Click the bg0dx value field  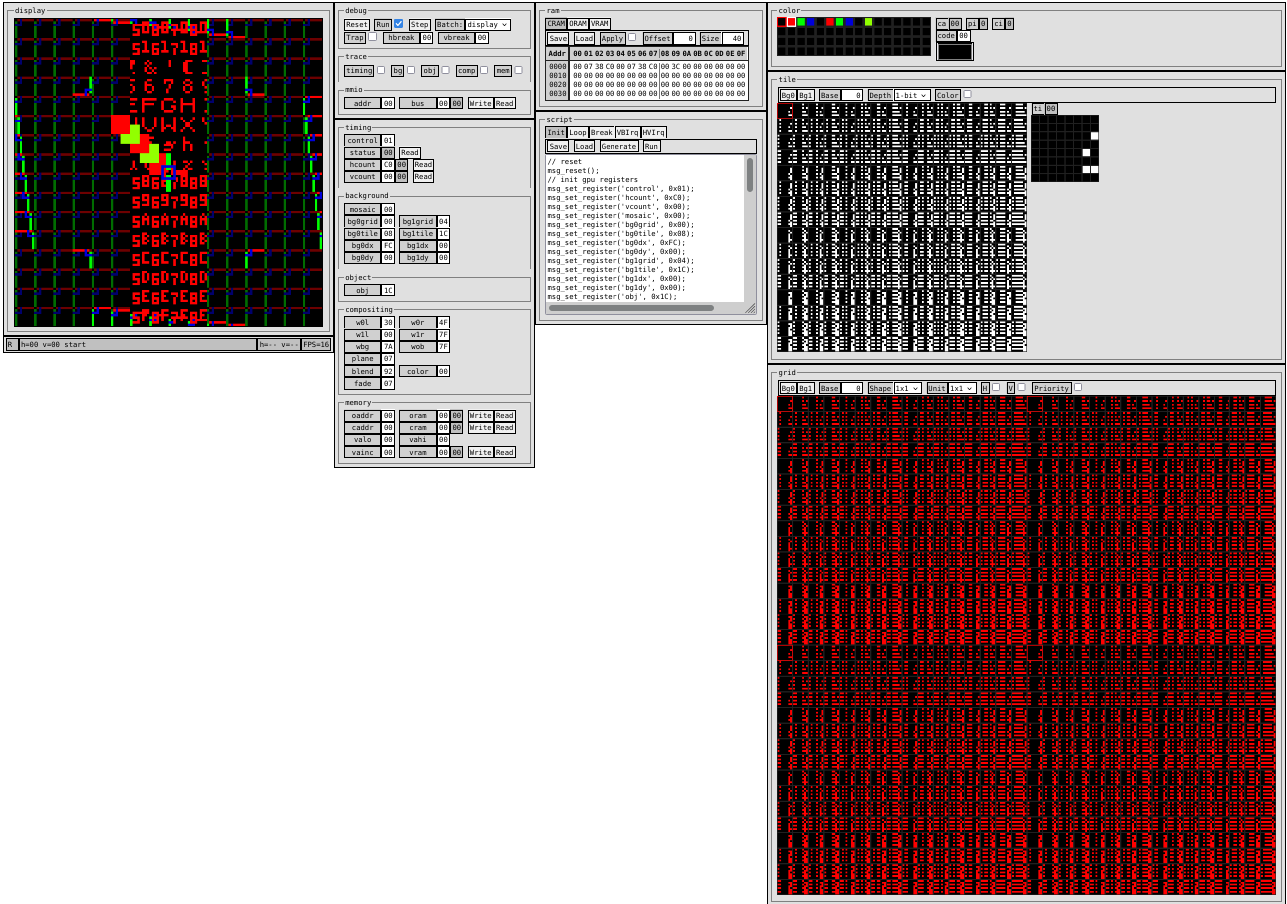tap(388, 246)
